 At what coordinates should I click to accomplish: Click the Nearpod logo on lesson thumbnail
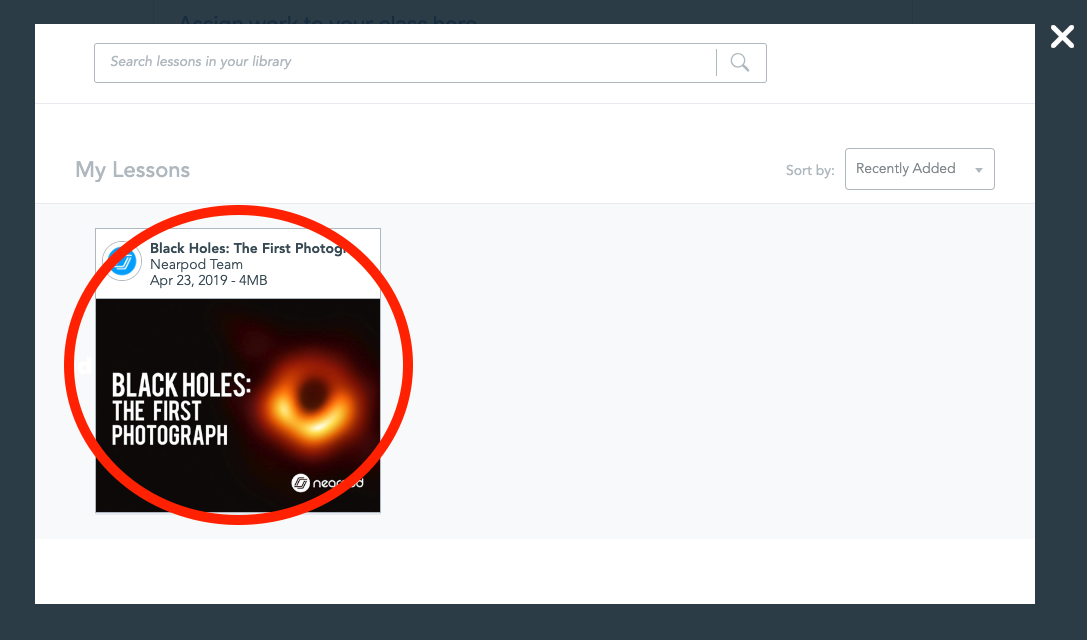328,483
